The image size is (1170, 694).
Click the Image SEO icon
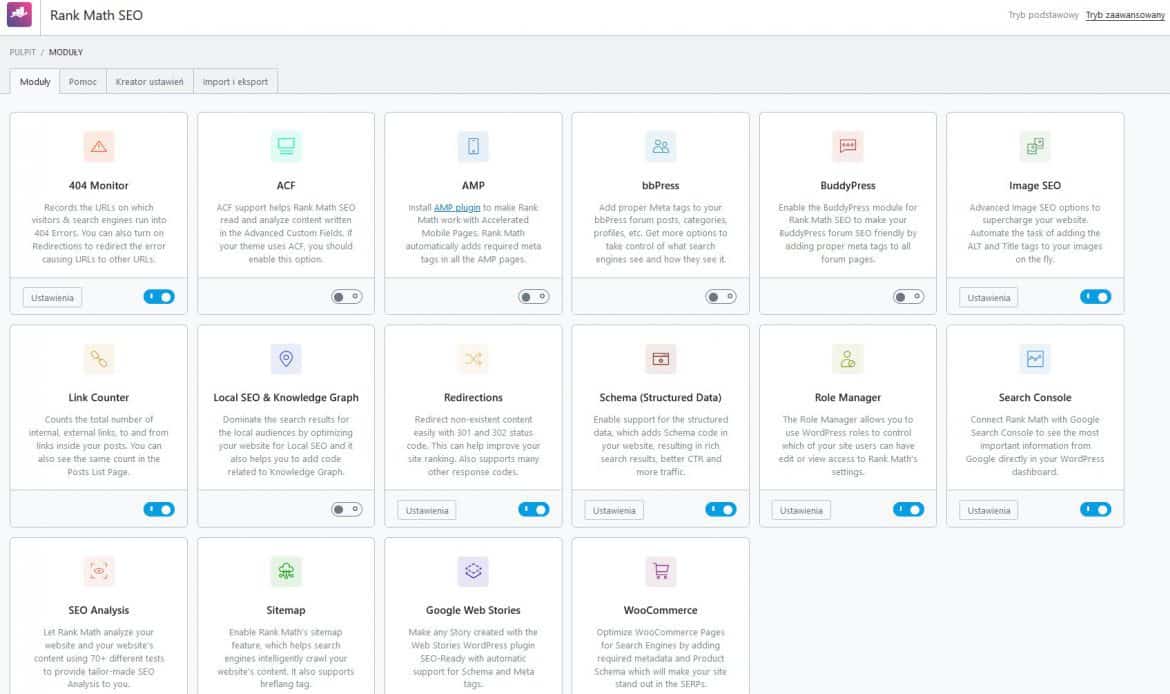(1035, 146)
